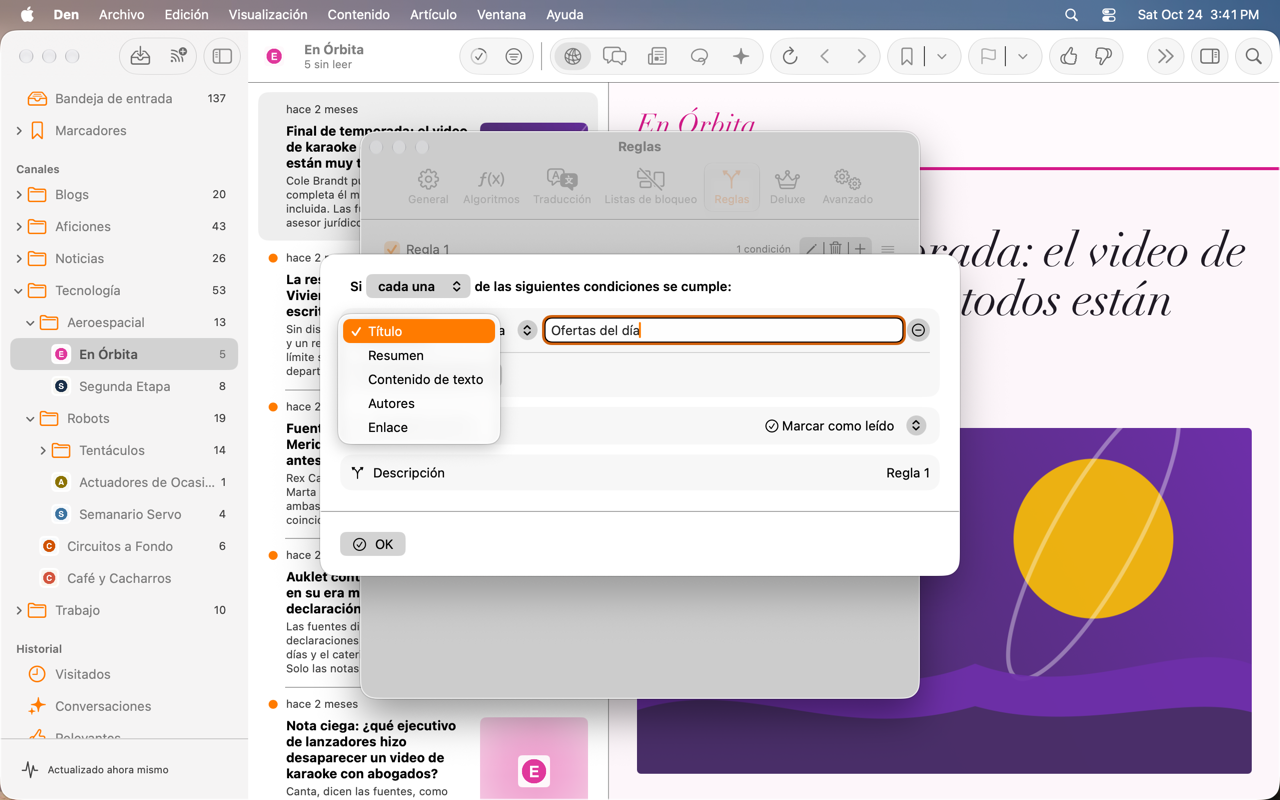Choose 'Enlace' in the field menu
This screenshot has width=1280, height=800.
click(x=419, y=427)
